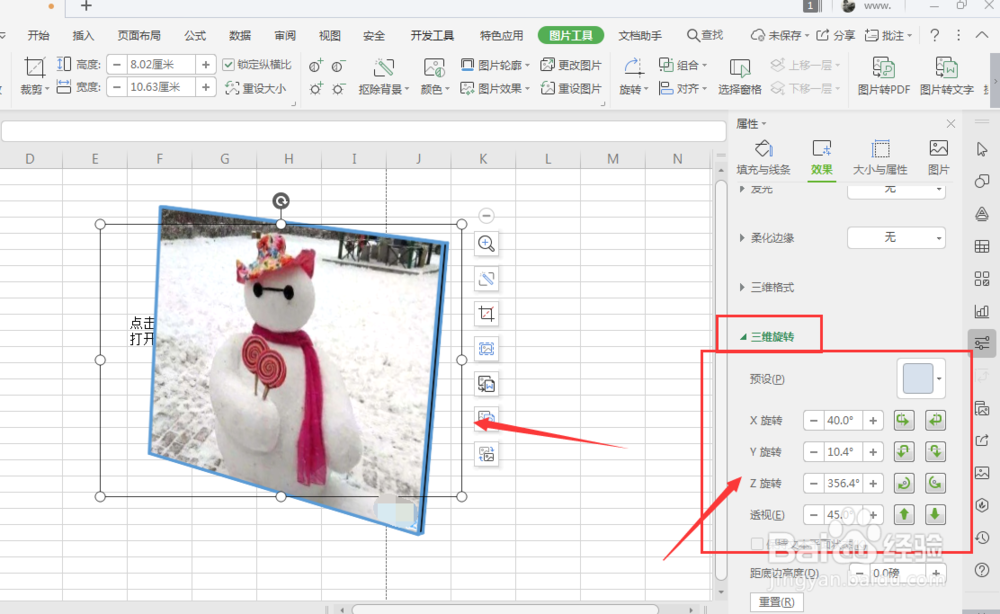
Task: Click the 上移一层 bring forward icon
Action: tap(777, 64)
